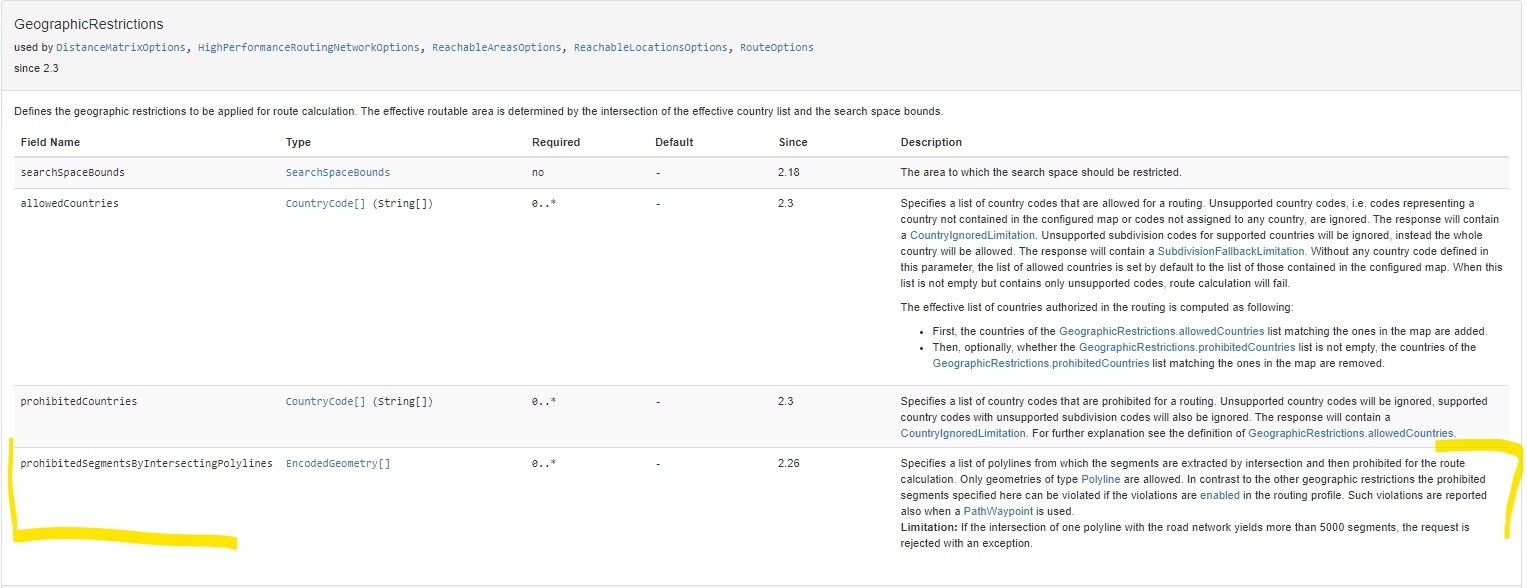Click GeographicRestrictions.allowedCountries link in prohibitedCountries row
The height and width of the screenshot is (588, 1527).
1351,433
